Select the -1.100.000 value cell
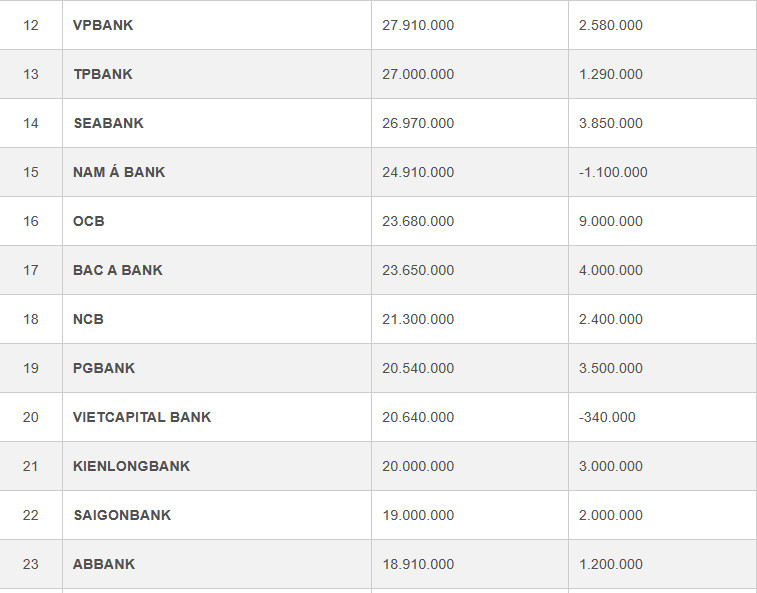Screen dimensions: 757x593 coord(613,172)
